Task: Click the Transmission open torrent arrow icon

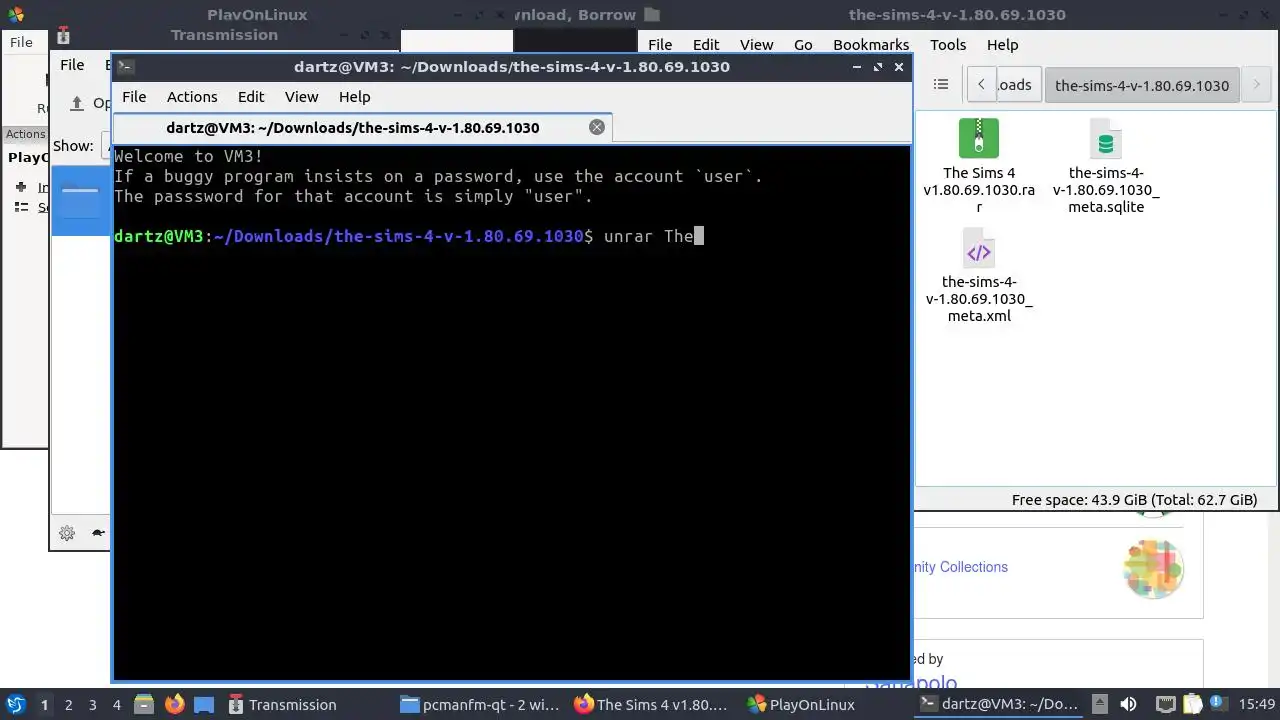Action: [x=77, y=103]
